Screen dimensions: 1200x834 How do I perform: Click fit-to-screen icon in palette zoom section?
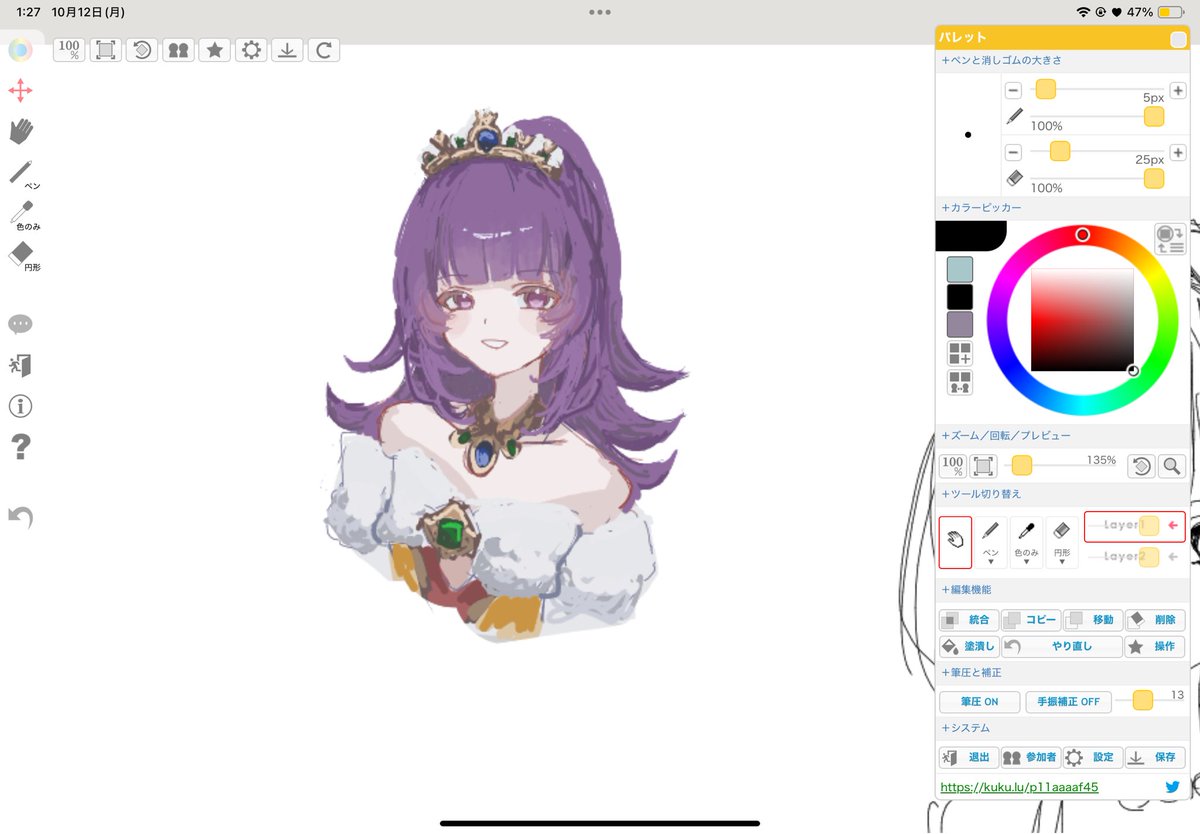984,466
